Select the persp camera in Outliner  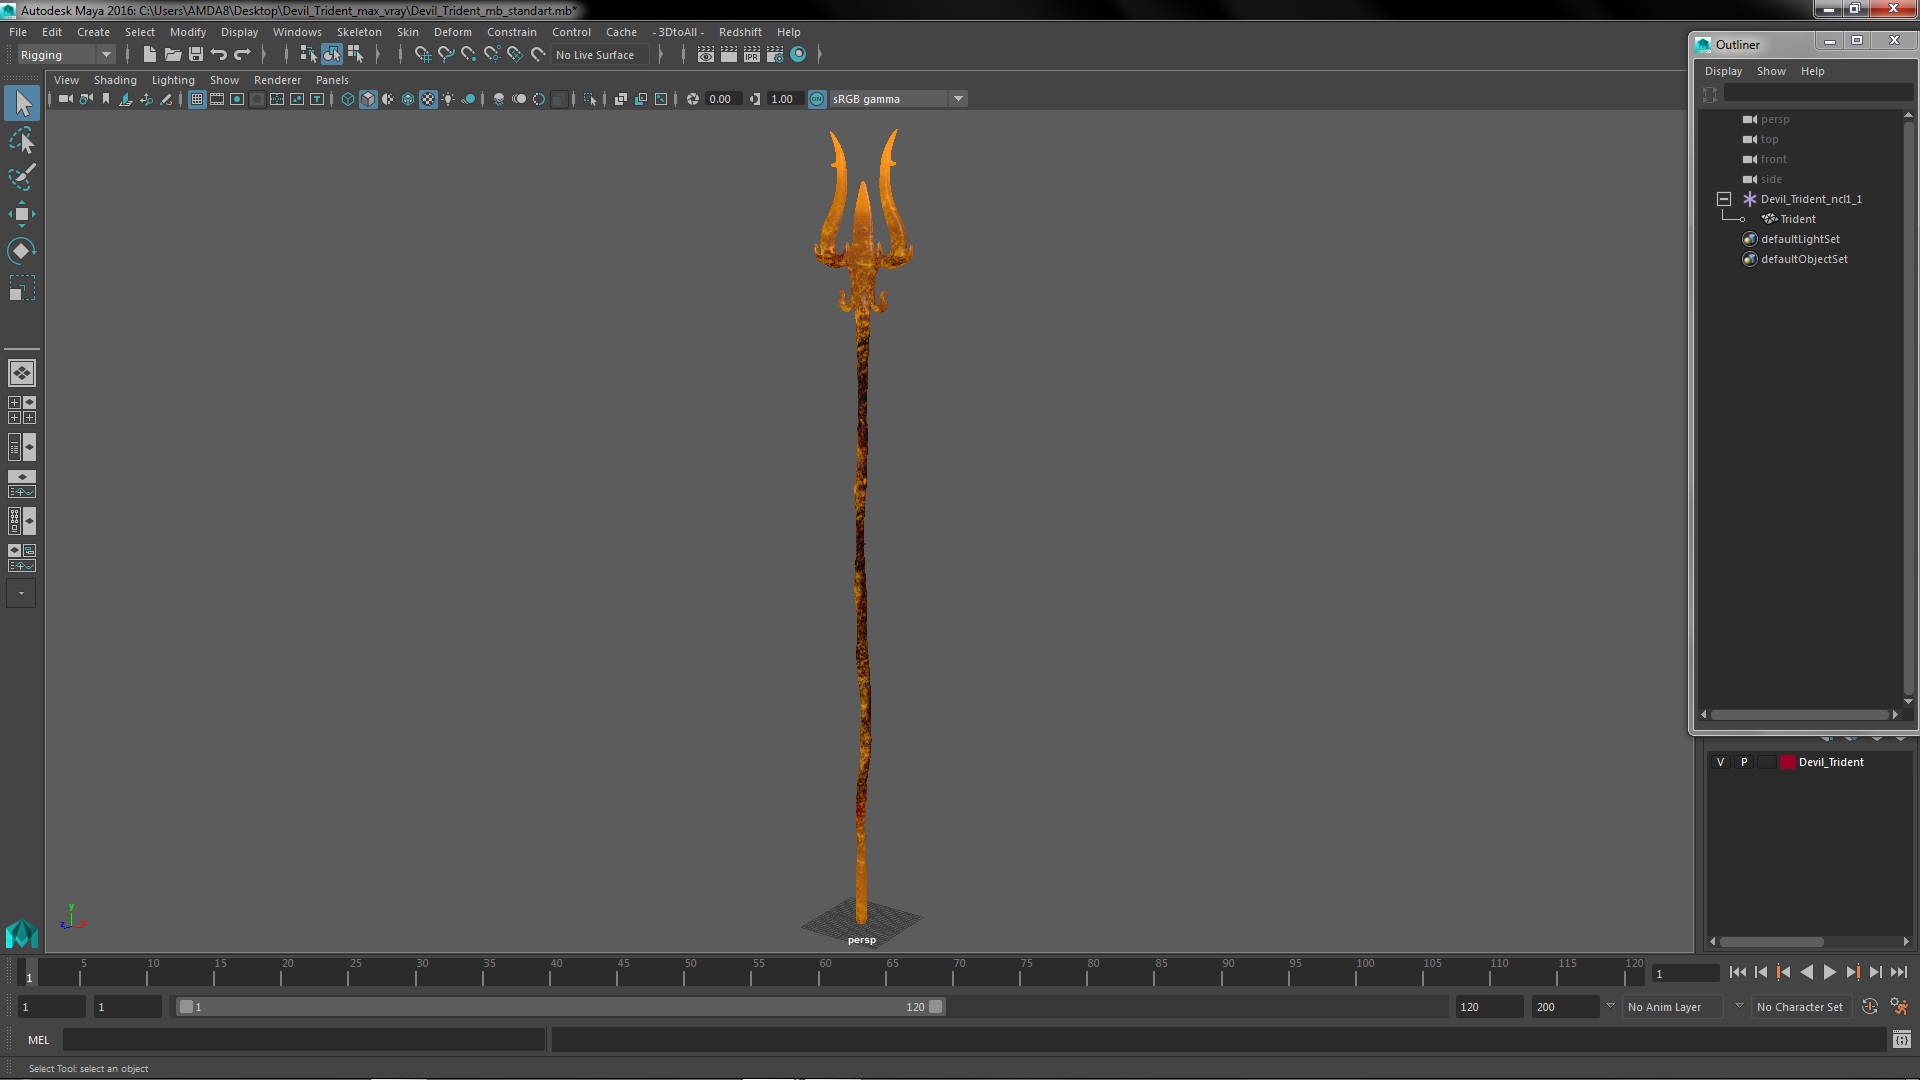(x=1775, y=119)
